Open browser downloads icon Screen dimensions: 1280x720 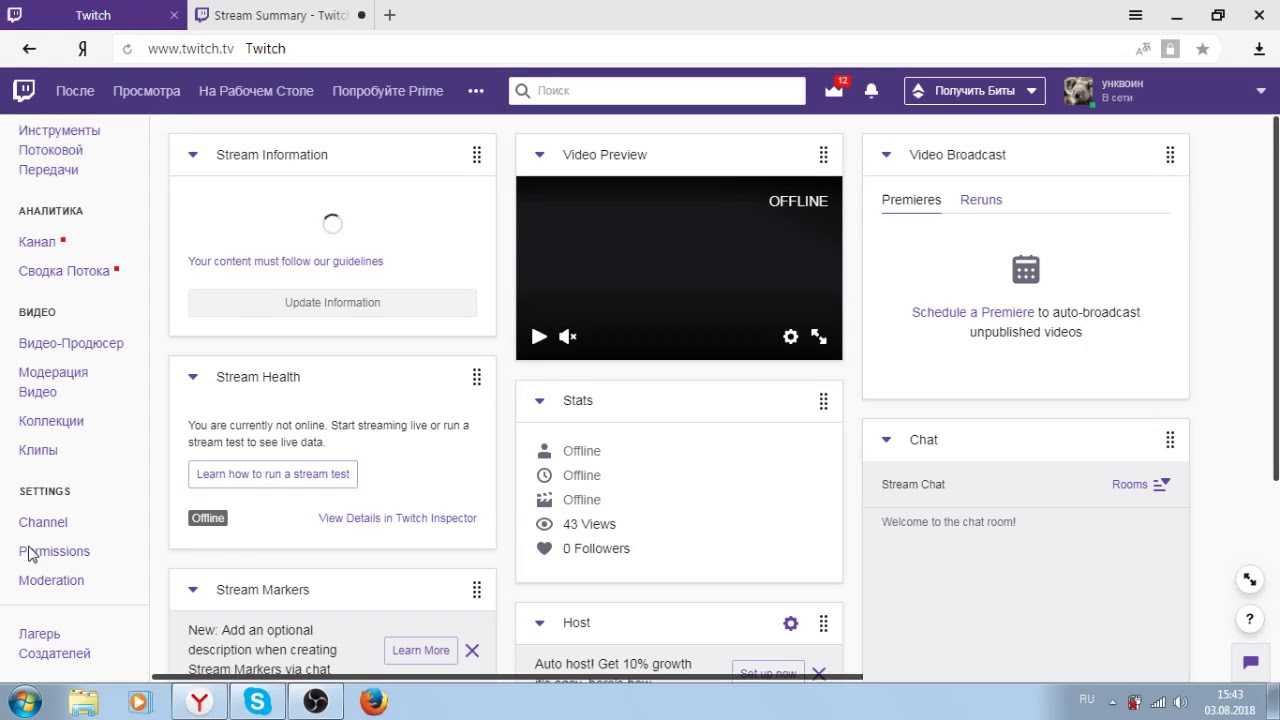1260,48
